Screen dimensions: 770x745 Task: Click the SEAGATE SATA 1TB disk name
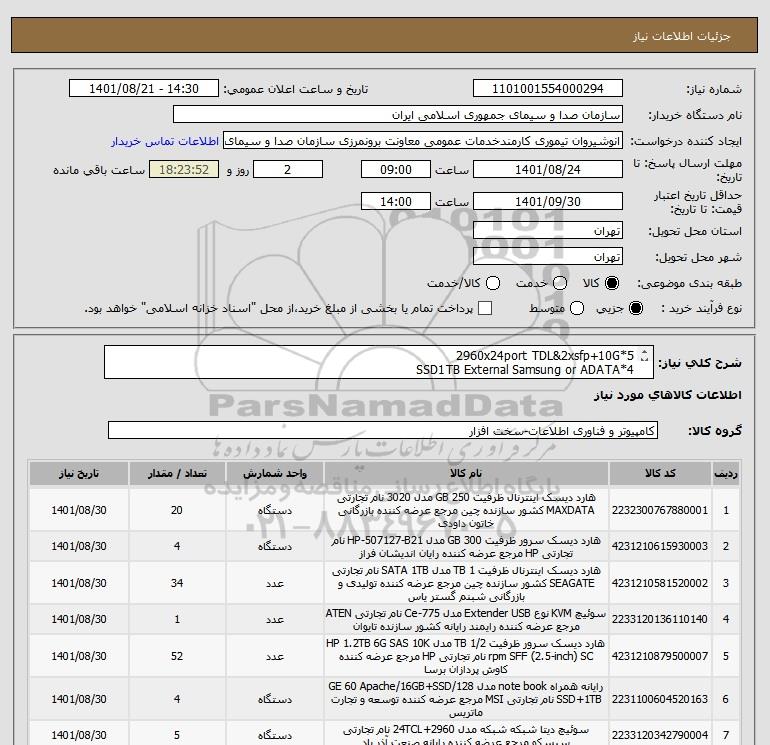point(466,583)
